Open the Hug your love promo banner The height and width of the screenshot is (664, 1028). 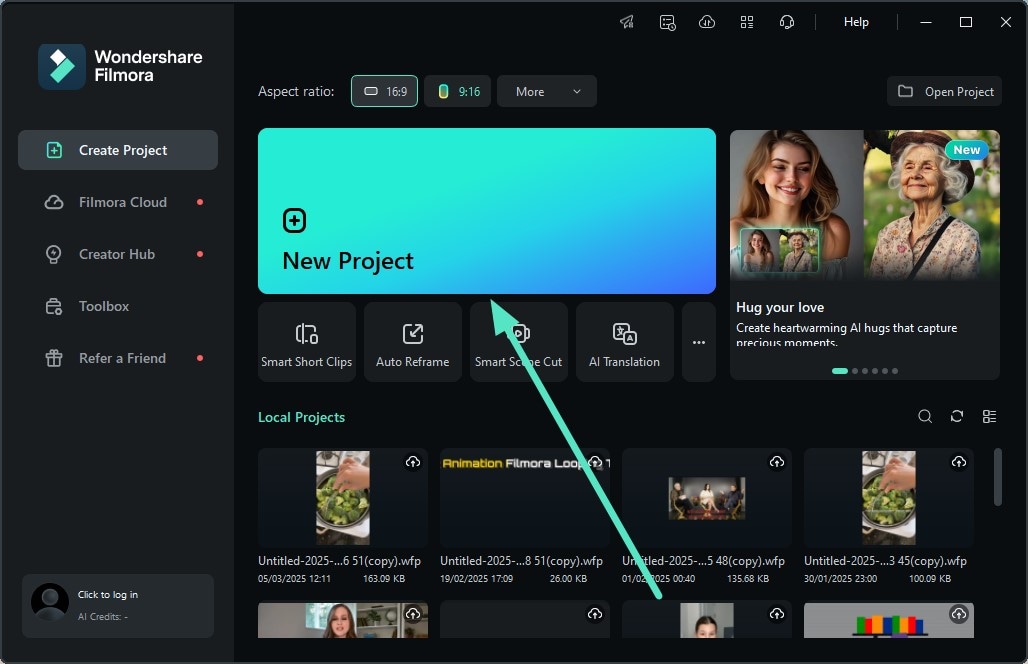tap(865, 254)
